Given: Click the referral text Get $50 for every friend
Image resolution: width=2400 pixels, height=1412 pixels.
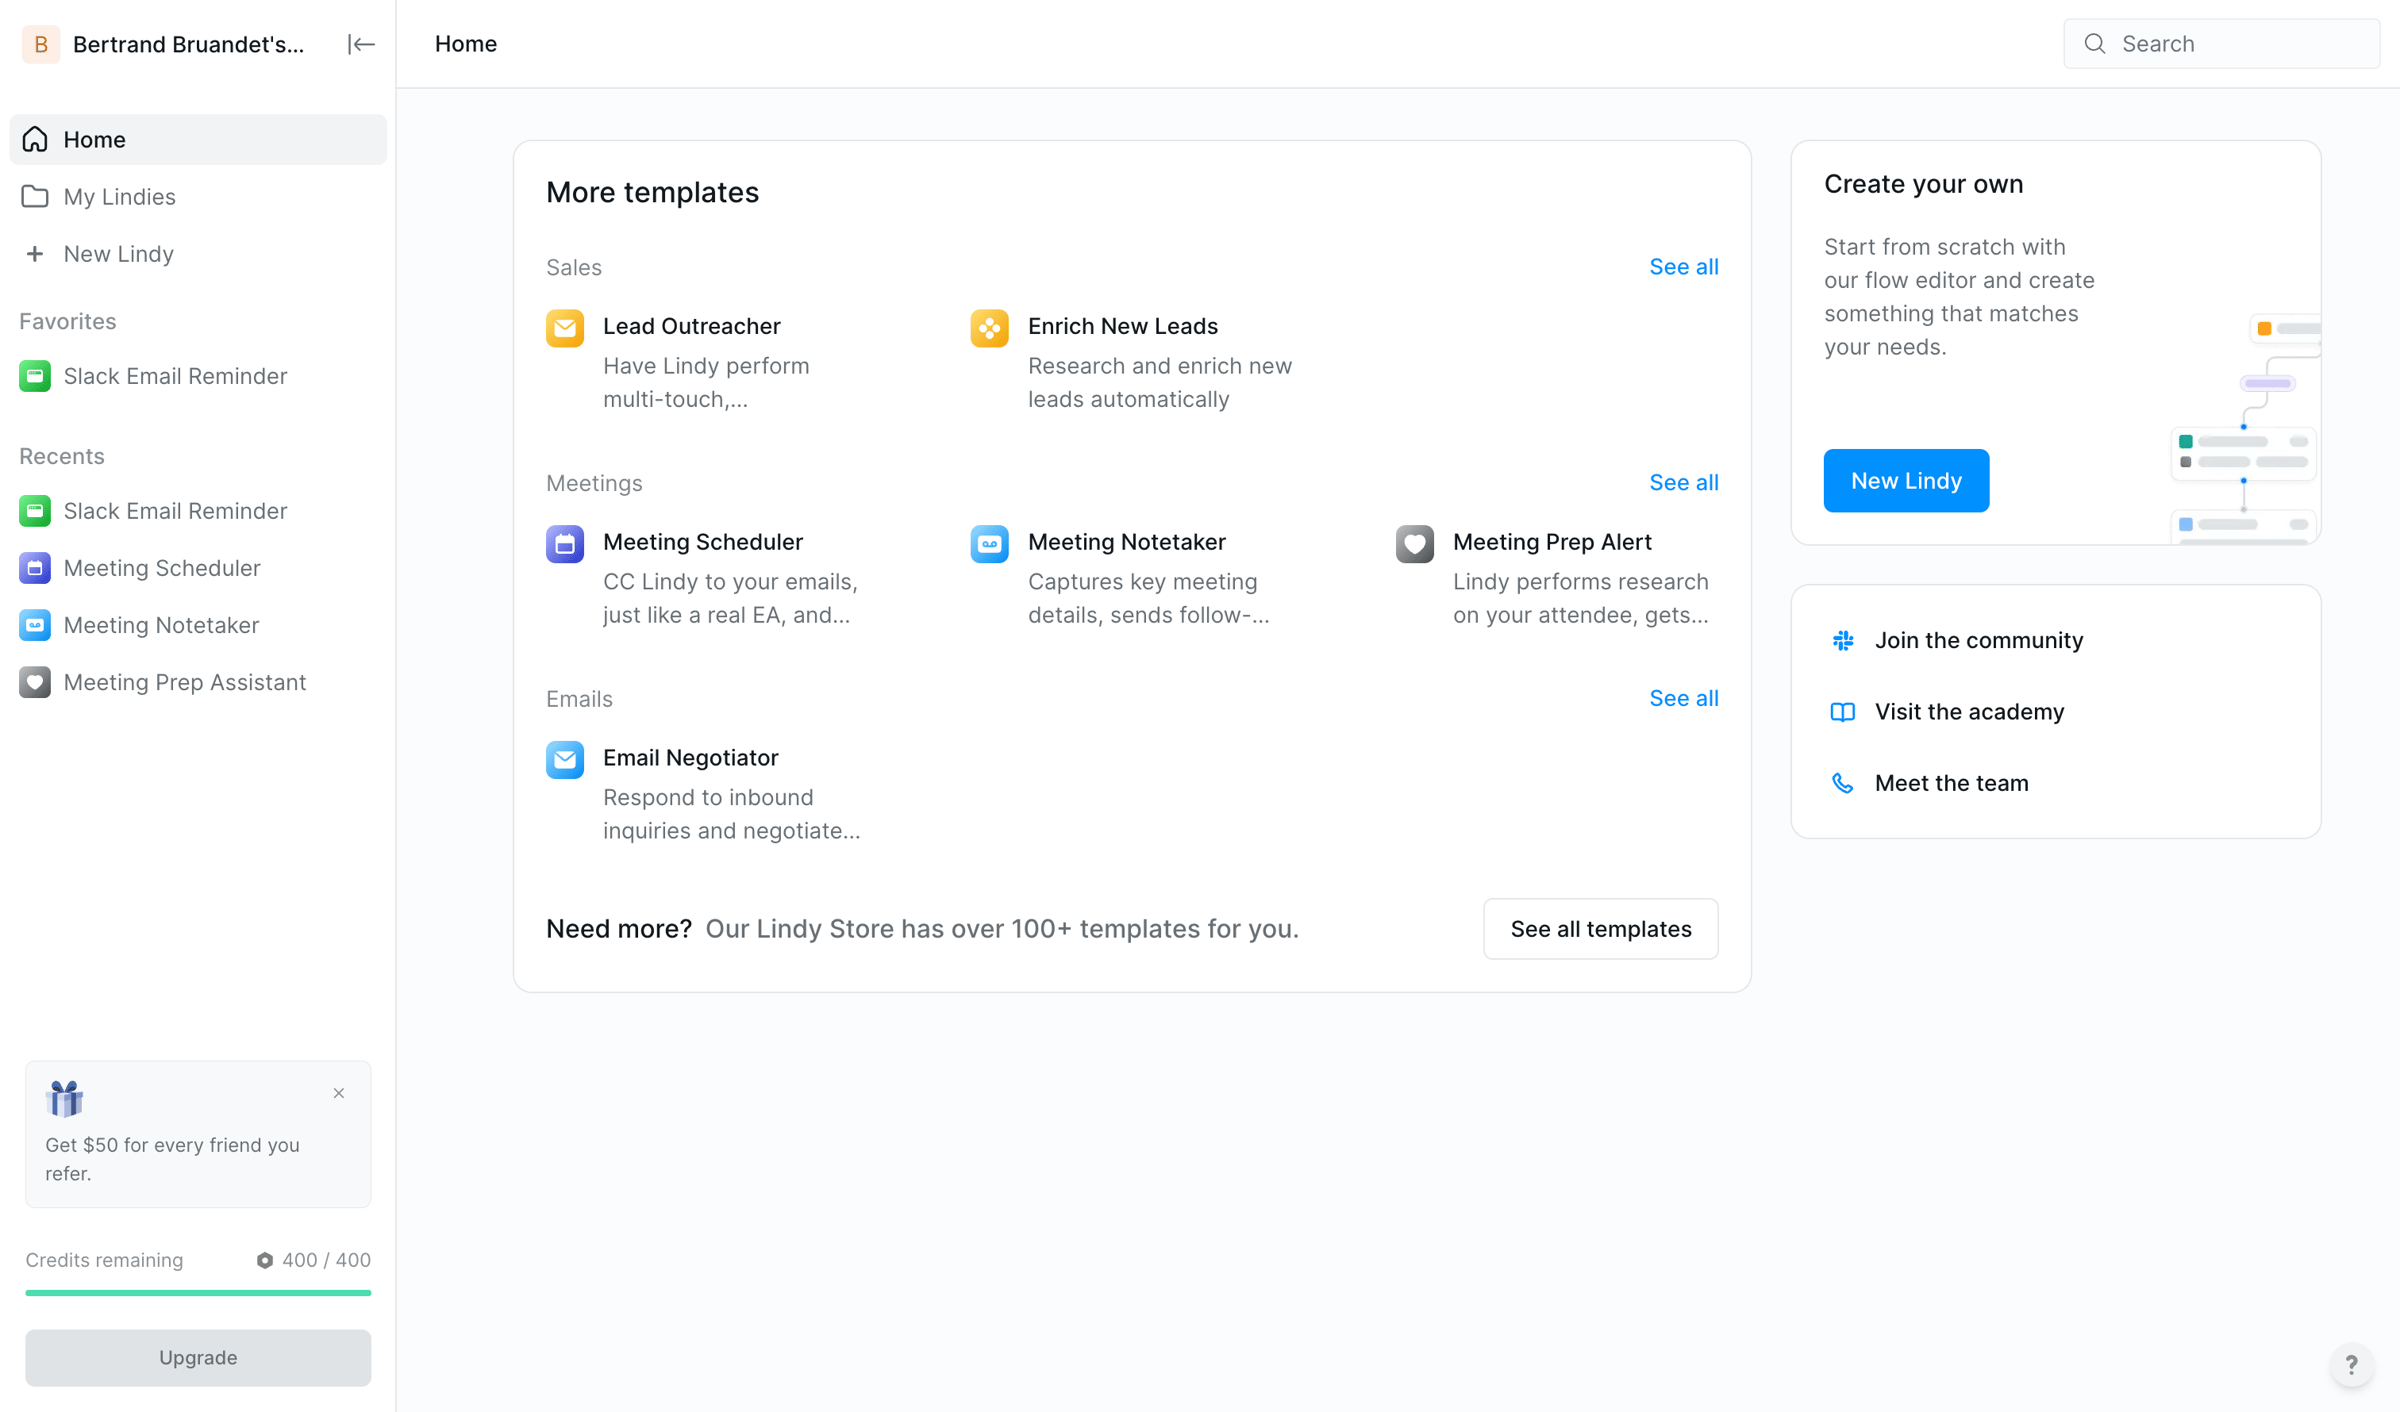Looking at the screenshot, I should pos(172,1159).
